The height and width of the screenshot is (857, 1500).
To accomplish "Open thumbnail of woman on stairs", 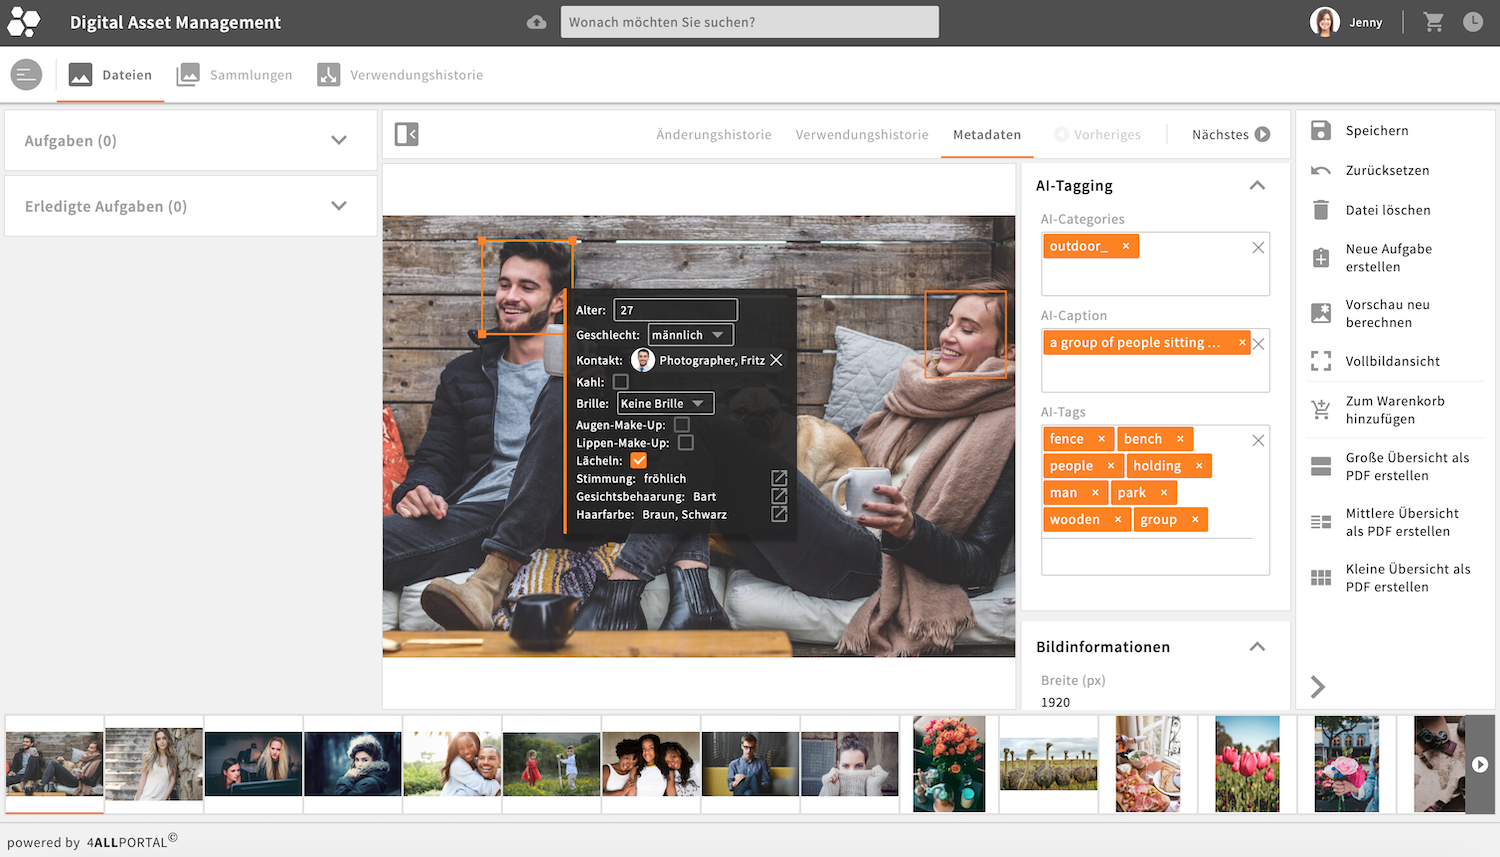I will pos(154,764).
